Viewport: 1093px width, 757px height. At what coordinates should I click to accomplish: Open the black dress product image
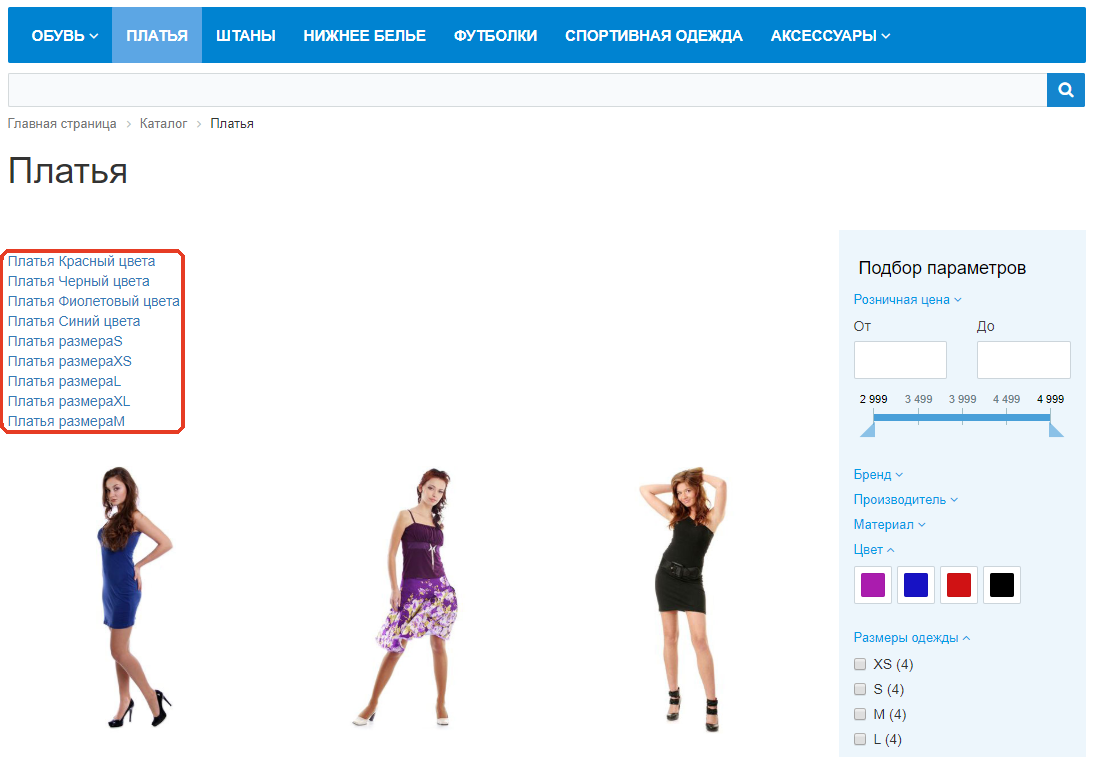point(684,599)
